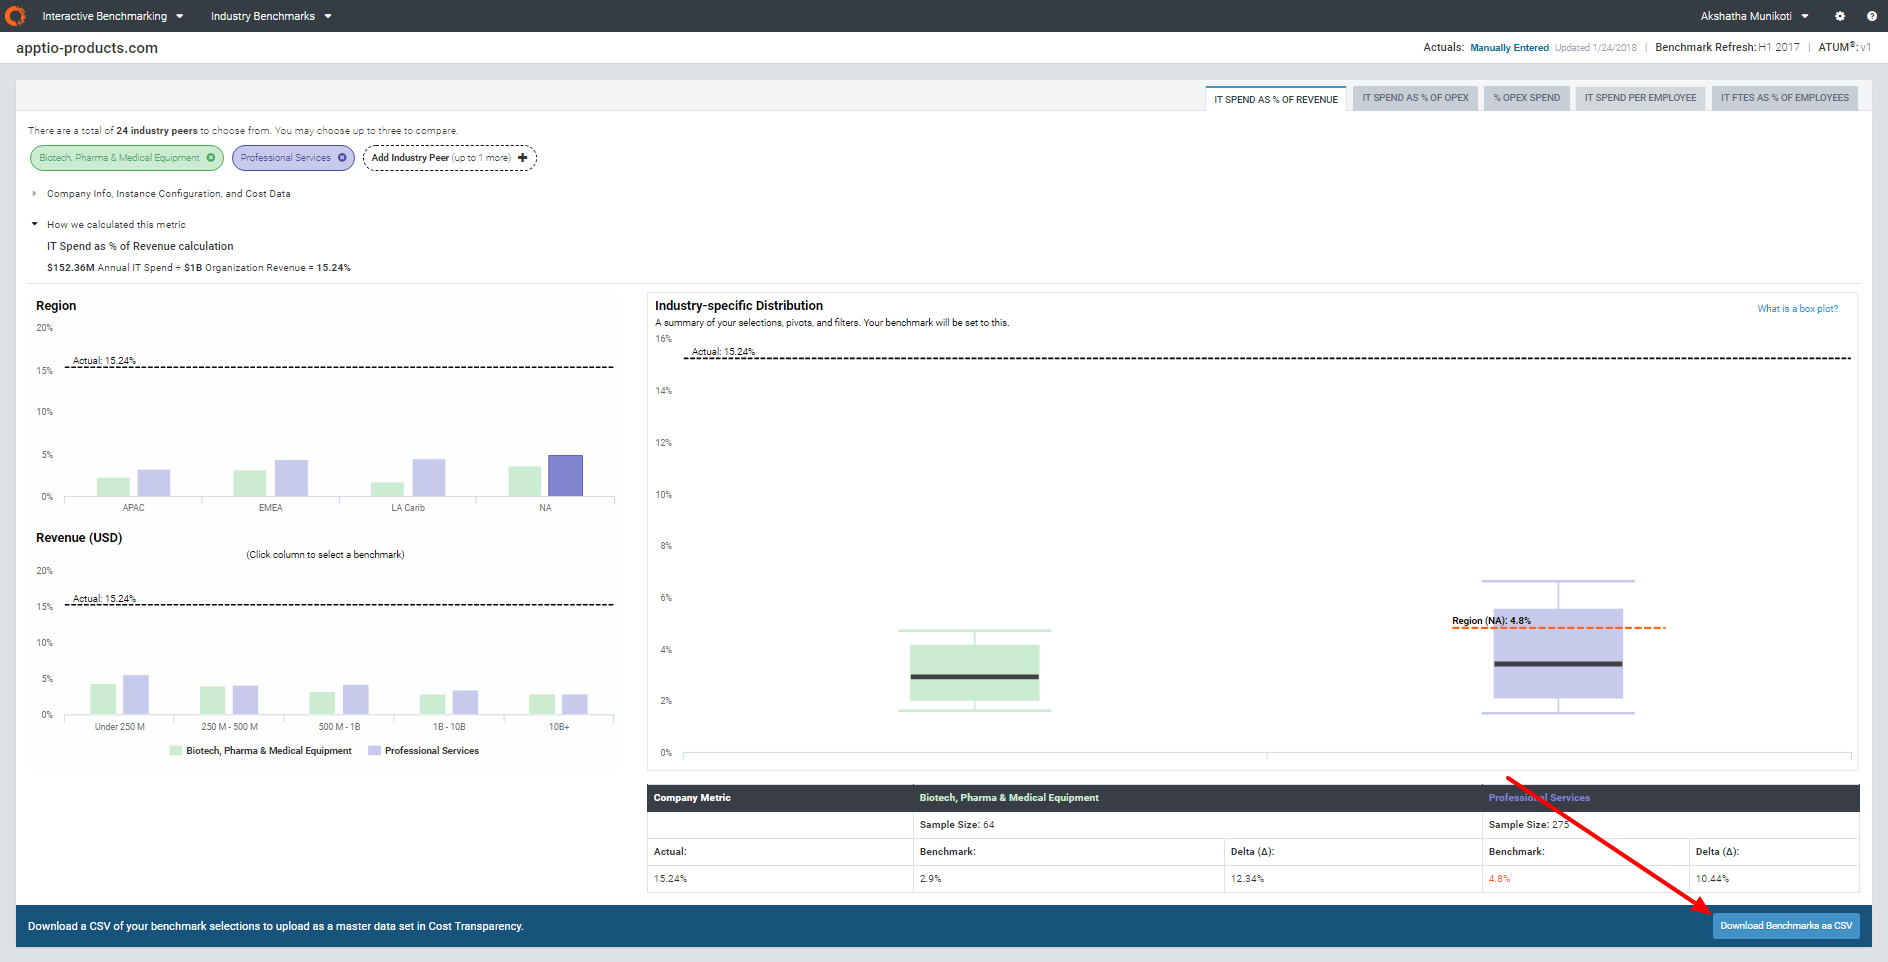The width and height of the screenshot is (1888, 962).
Task: Click the 15.24% actual value in table
Action: [670, 879]
